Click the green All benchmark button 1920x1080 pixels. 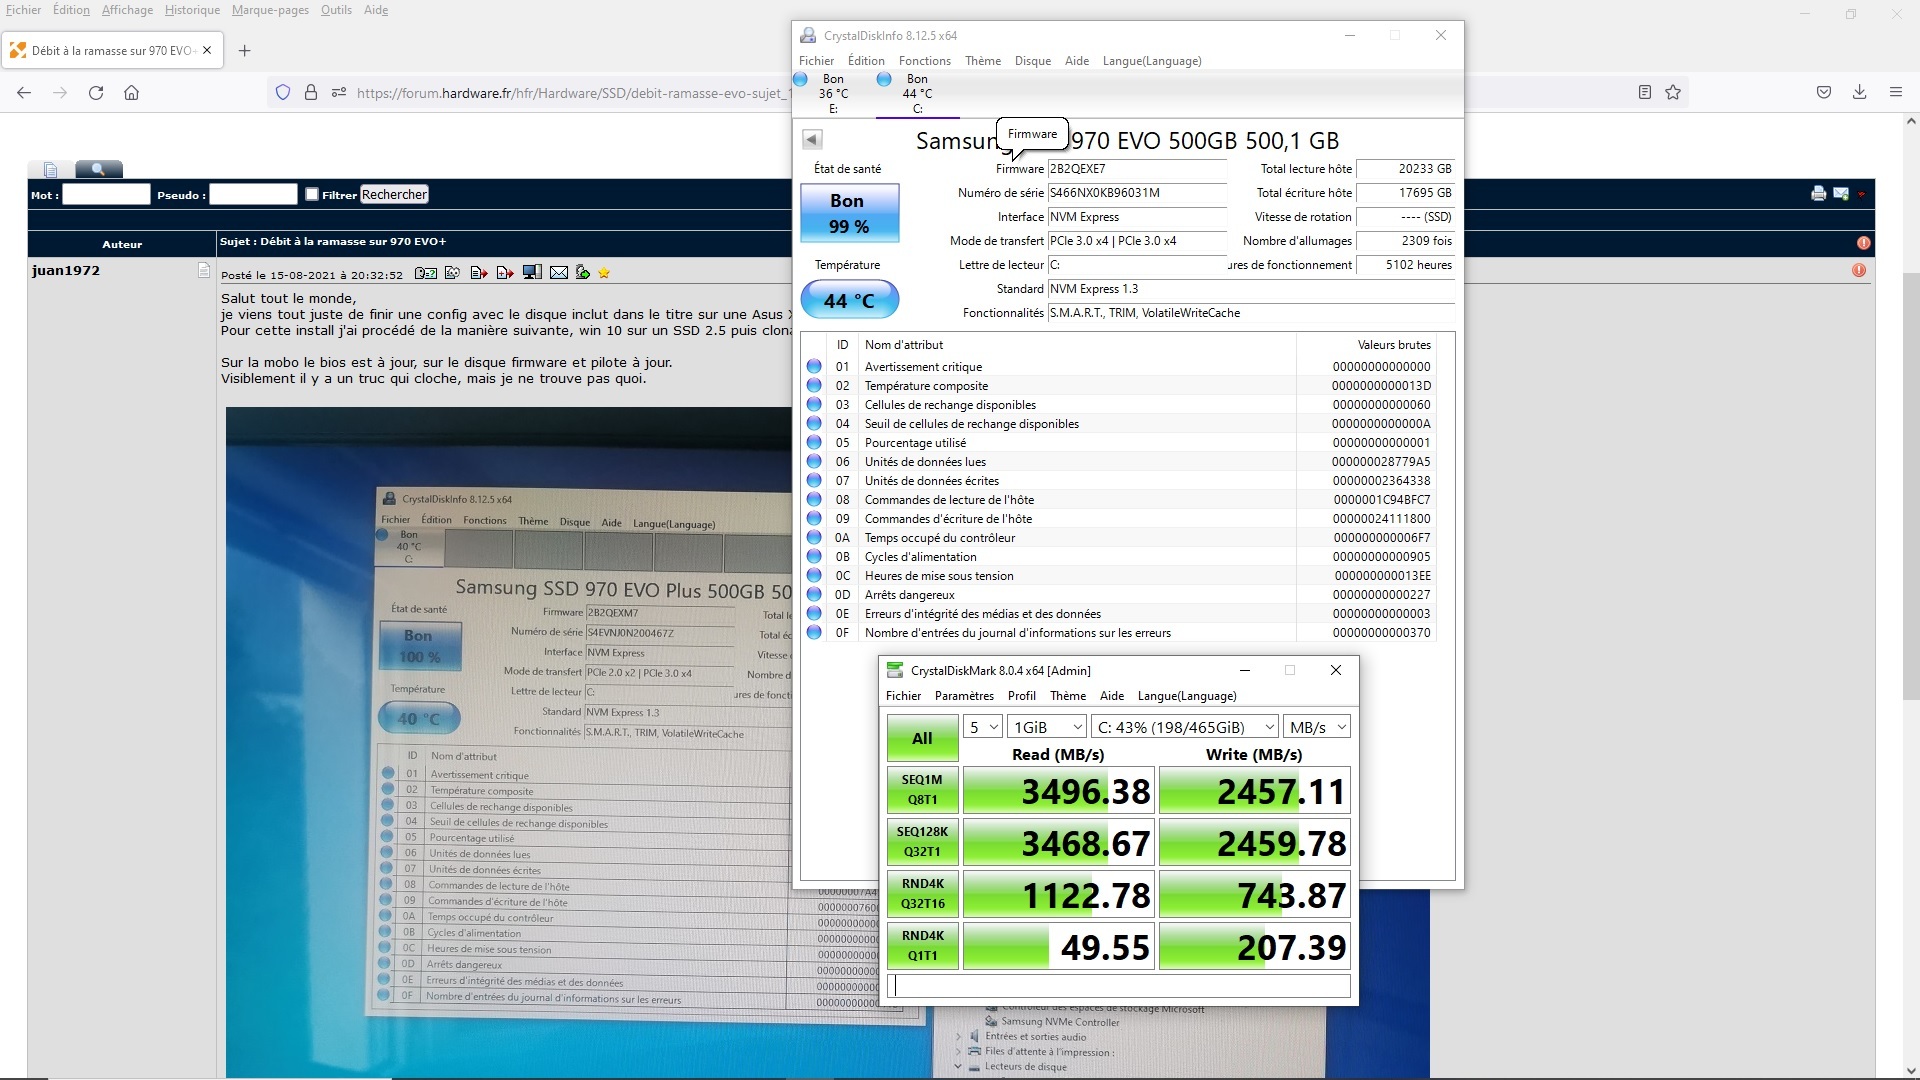[x=922, y=738]
